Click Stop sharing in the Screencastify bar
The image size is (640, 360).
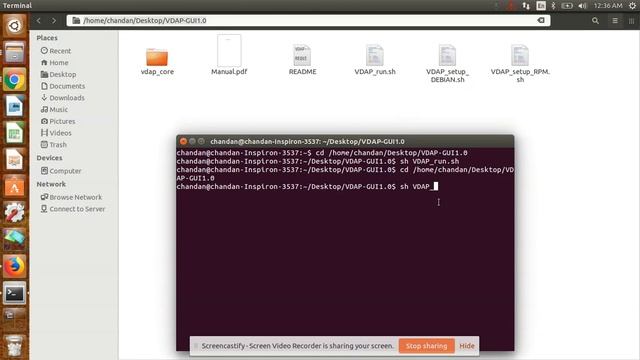tap(427, 346)
